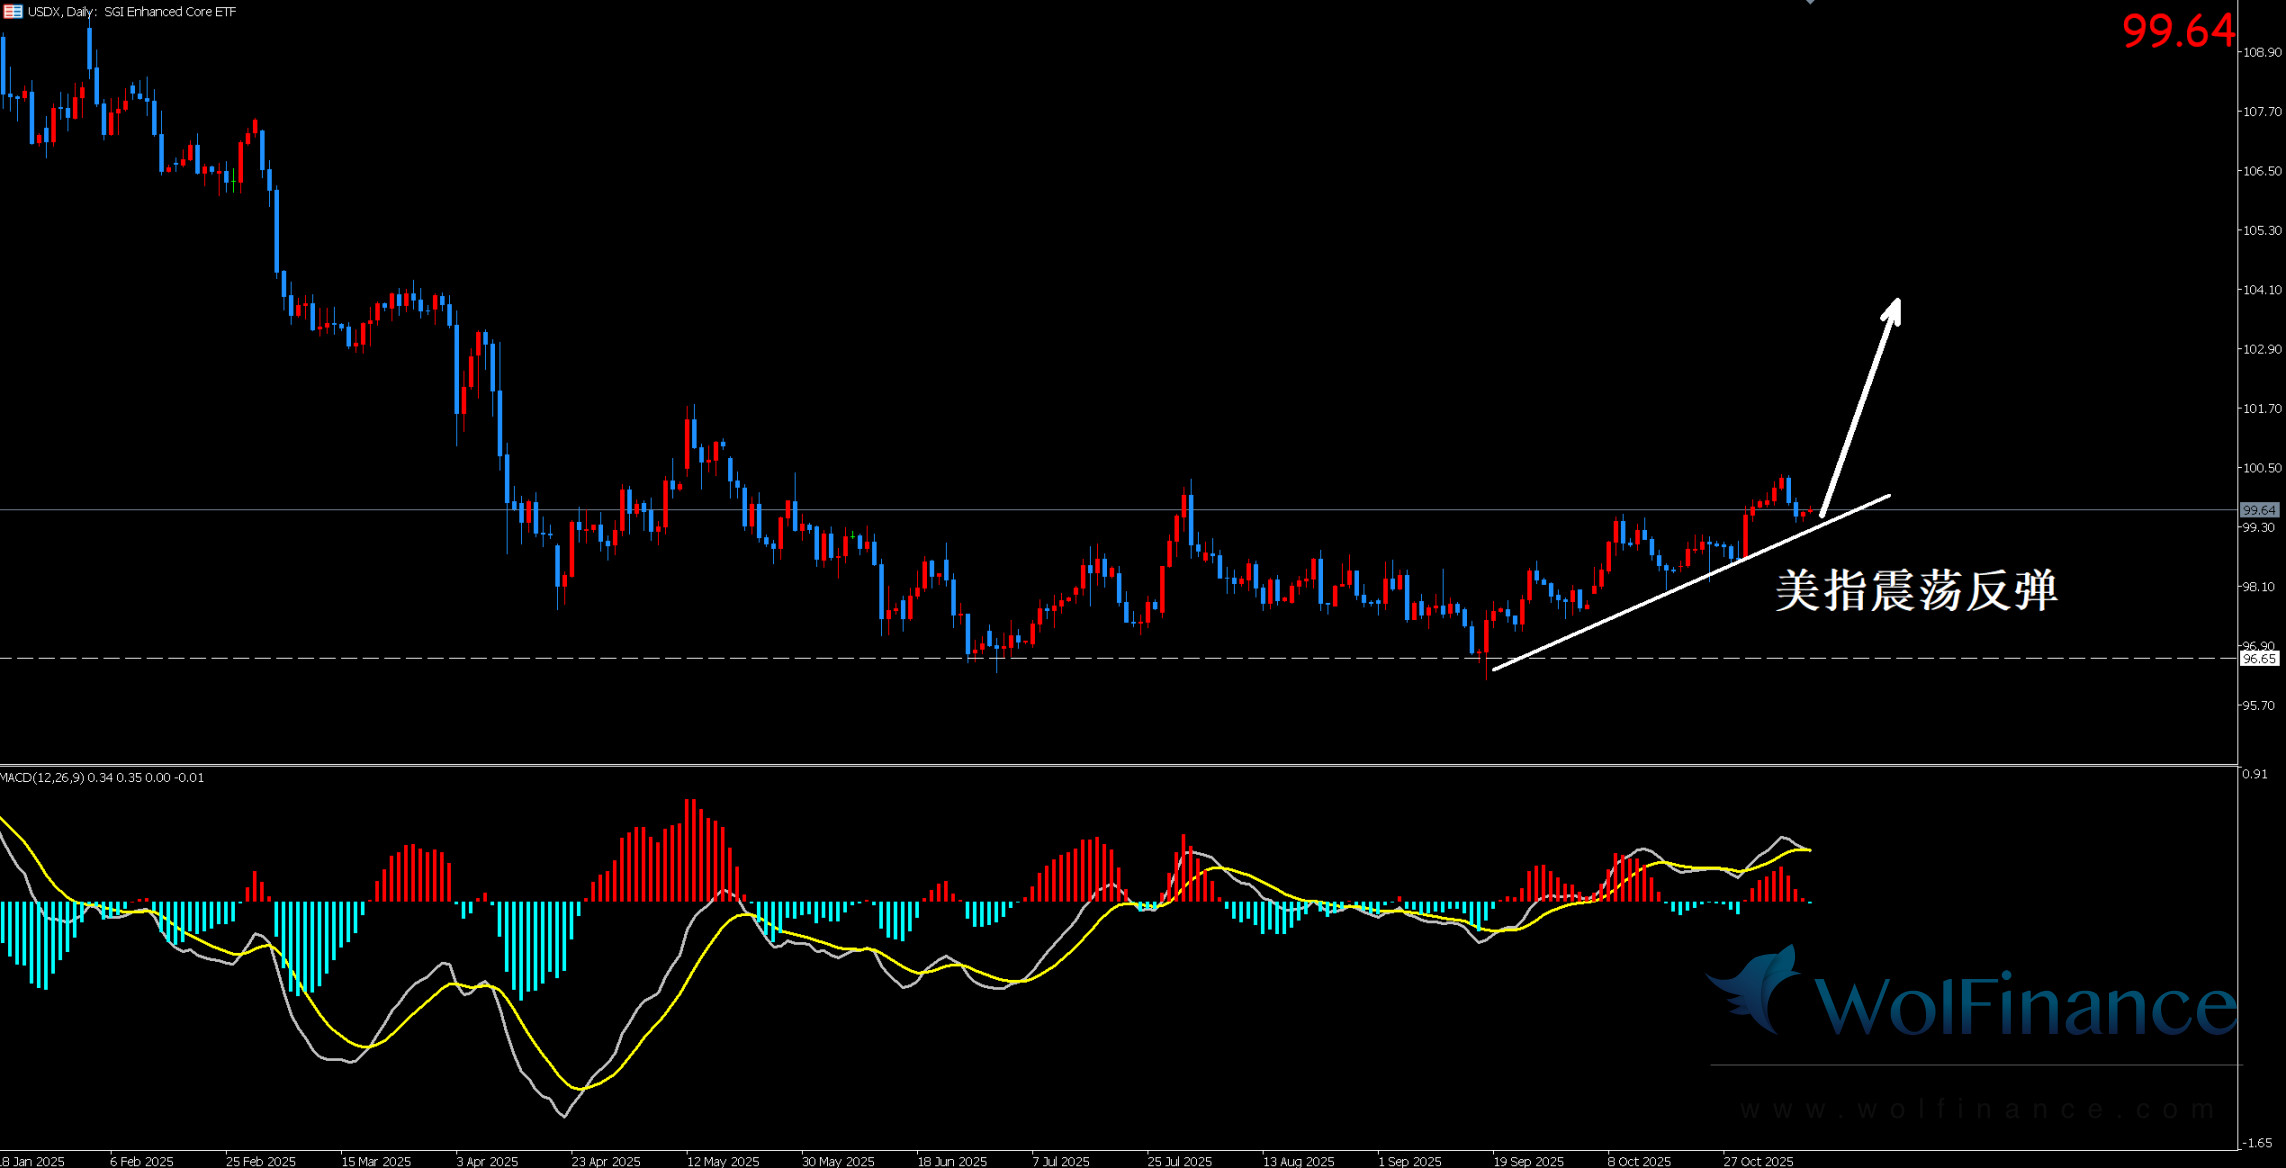This screenshot has height=1168, width=2286.
Task: Click the separator between chart and MACD
Action: click(1100, 766)
